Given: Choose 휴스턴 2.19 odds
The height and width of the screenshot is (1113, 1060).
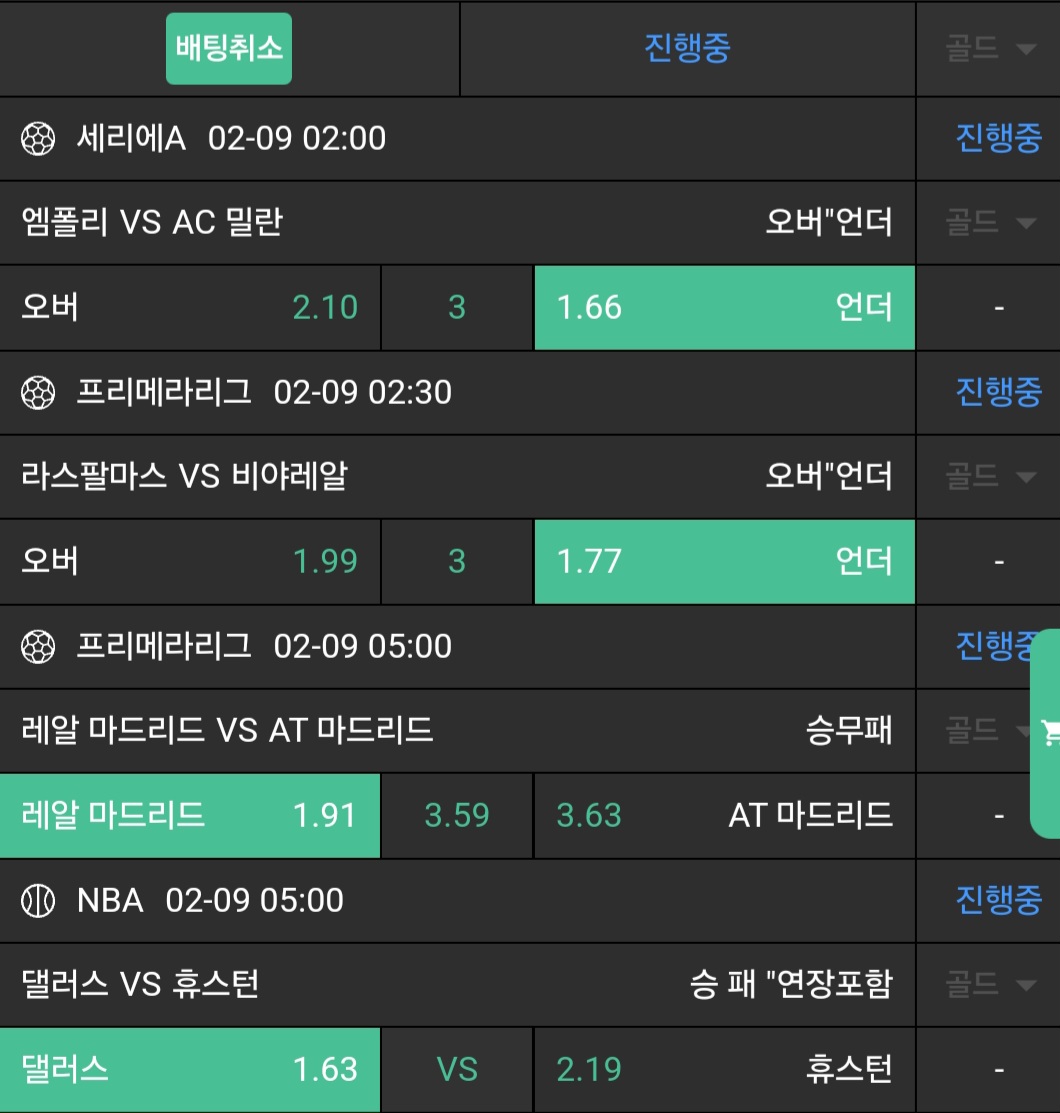Looking at the screenshot, I should tap(724, 1070).
